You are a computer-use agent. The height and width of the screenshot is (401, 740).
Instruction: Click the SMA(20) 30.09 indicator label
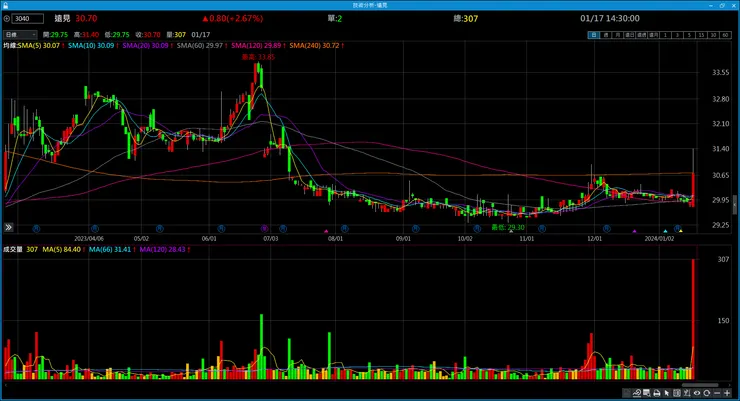pyautogui.click(x=145, y=45)
